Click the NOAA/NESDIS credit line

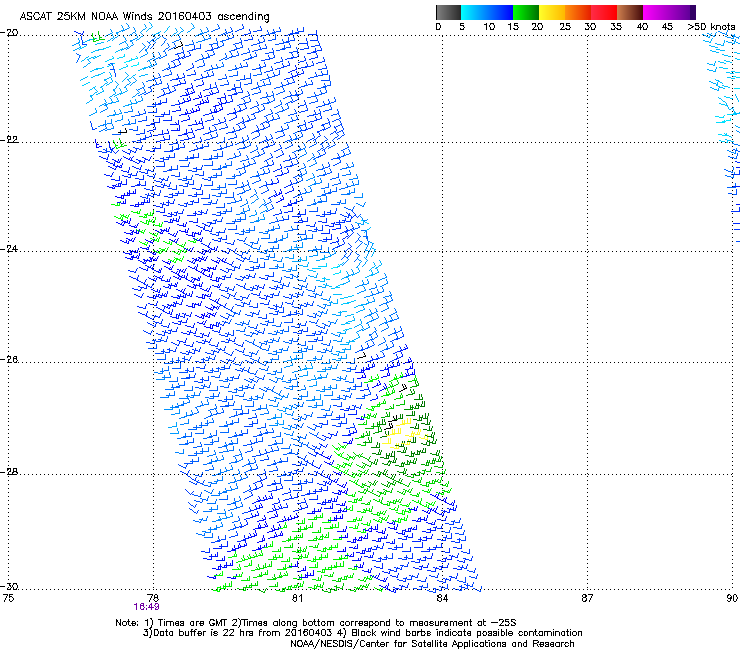click(432, 644)
